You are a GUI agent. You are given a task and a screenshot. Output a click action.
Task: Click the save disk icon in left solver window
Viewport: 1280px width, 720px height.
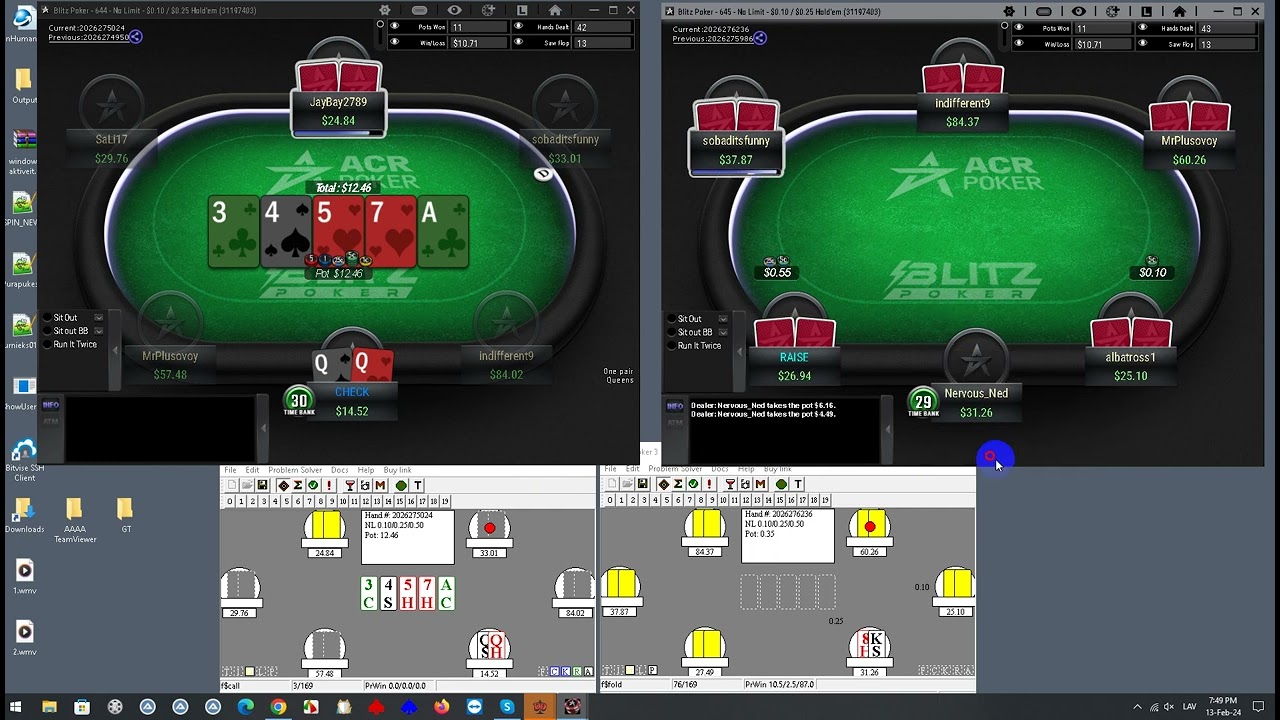click(262, 485)
